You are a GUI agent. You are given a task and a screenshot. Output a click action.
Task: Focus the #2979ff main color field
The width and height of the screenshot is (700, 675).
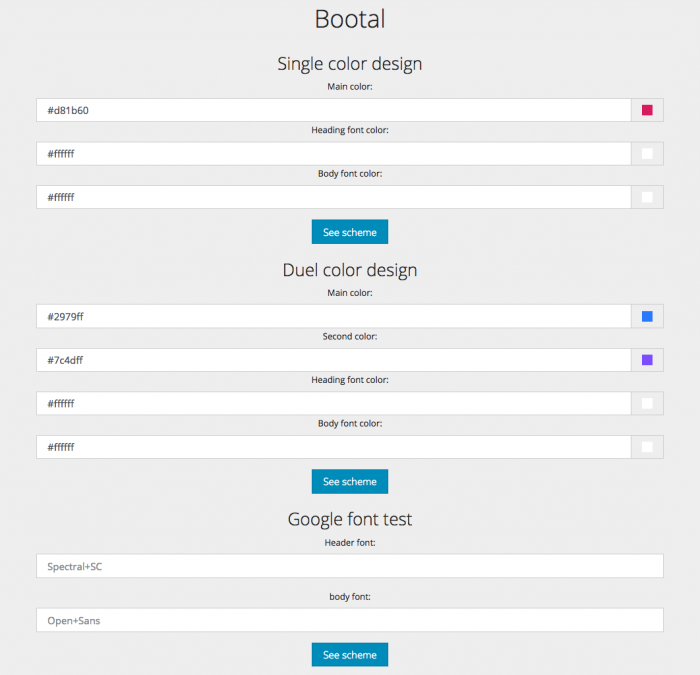tap(333, 317)
